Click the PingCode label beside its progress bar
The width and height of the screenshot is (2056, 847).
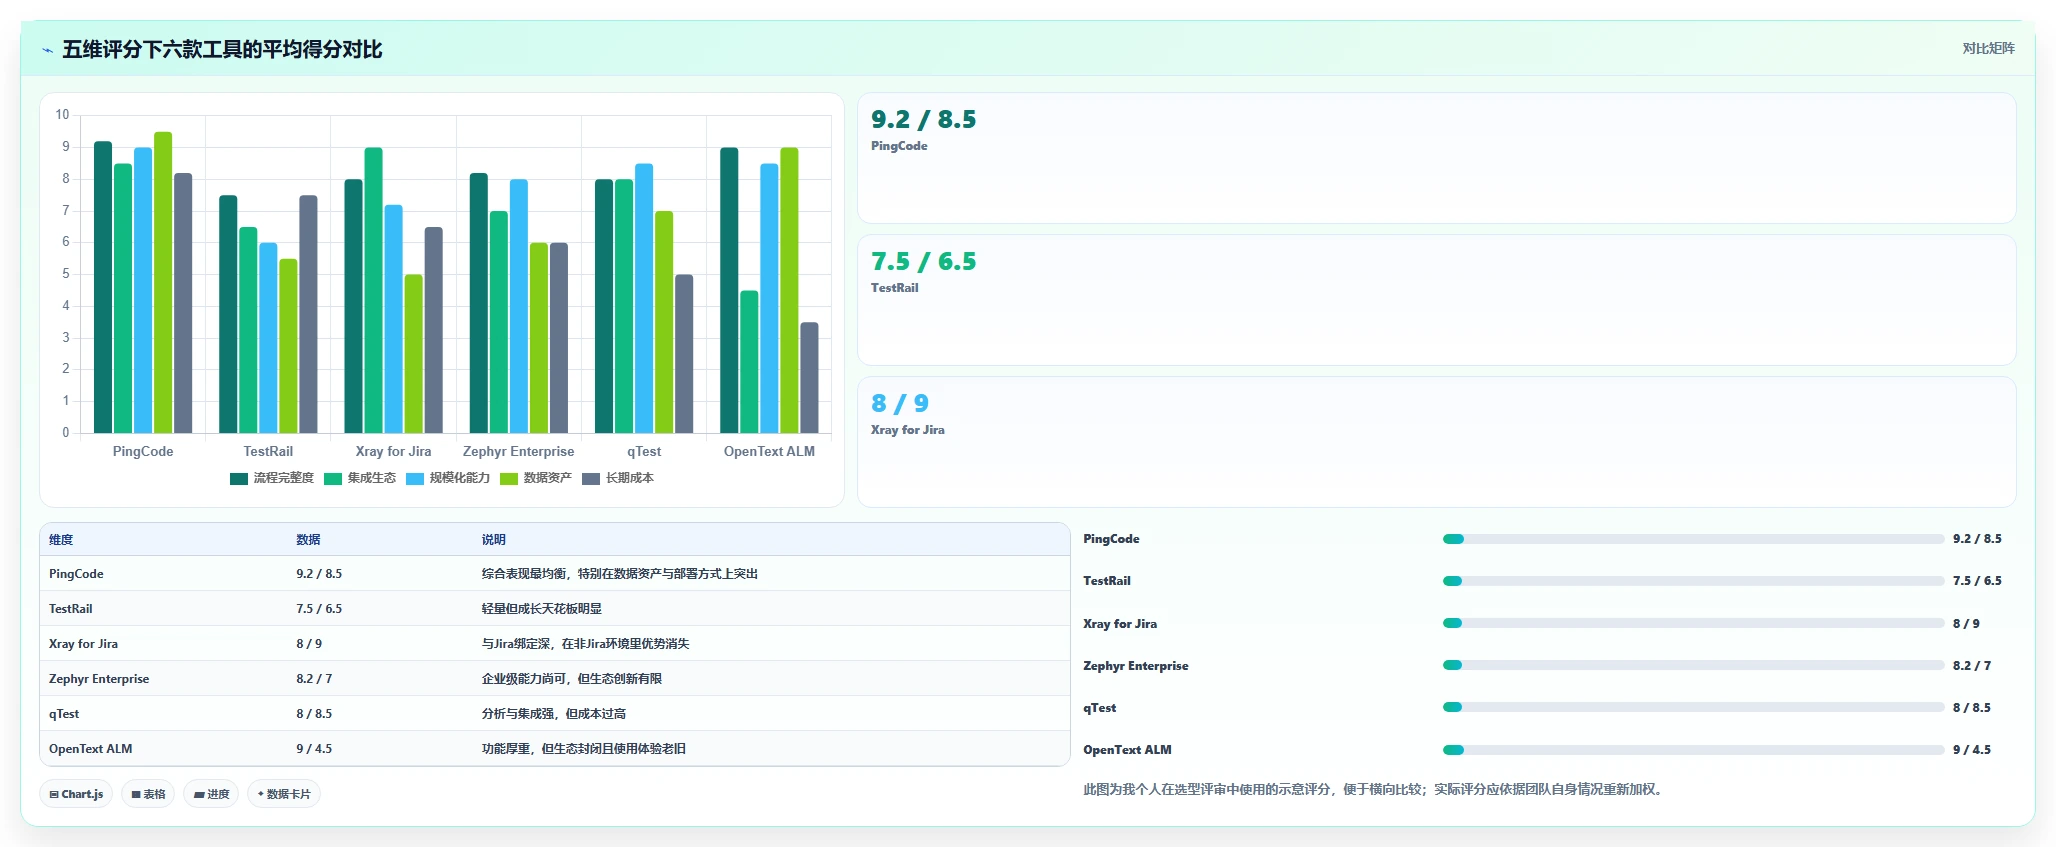(1111, 539)
